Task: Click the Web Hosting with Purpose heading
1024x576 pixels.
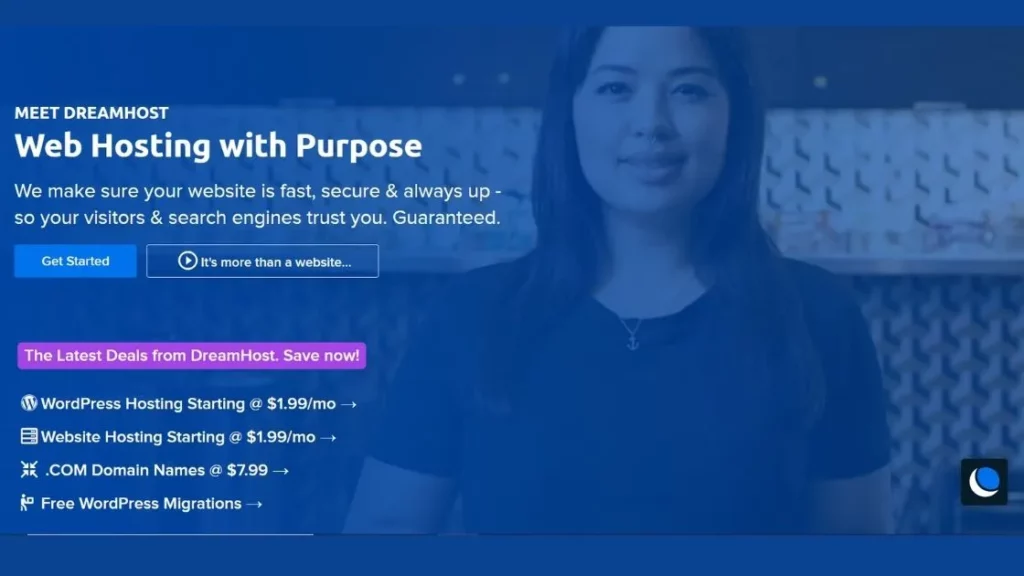Action: coord(218,146)
